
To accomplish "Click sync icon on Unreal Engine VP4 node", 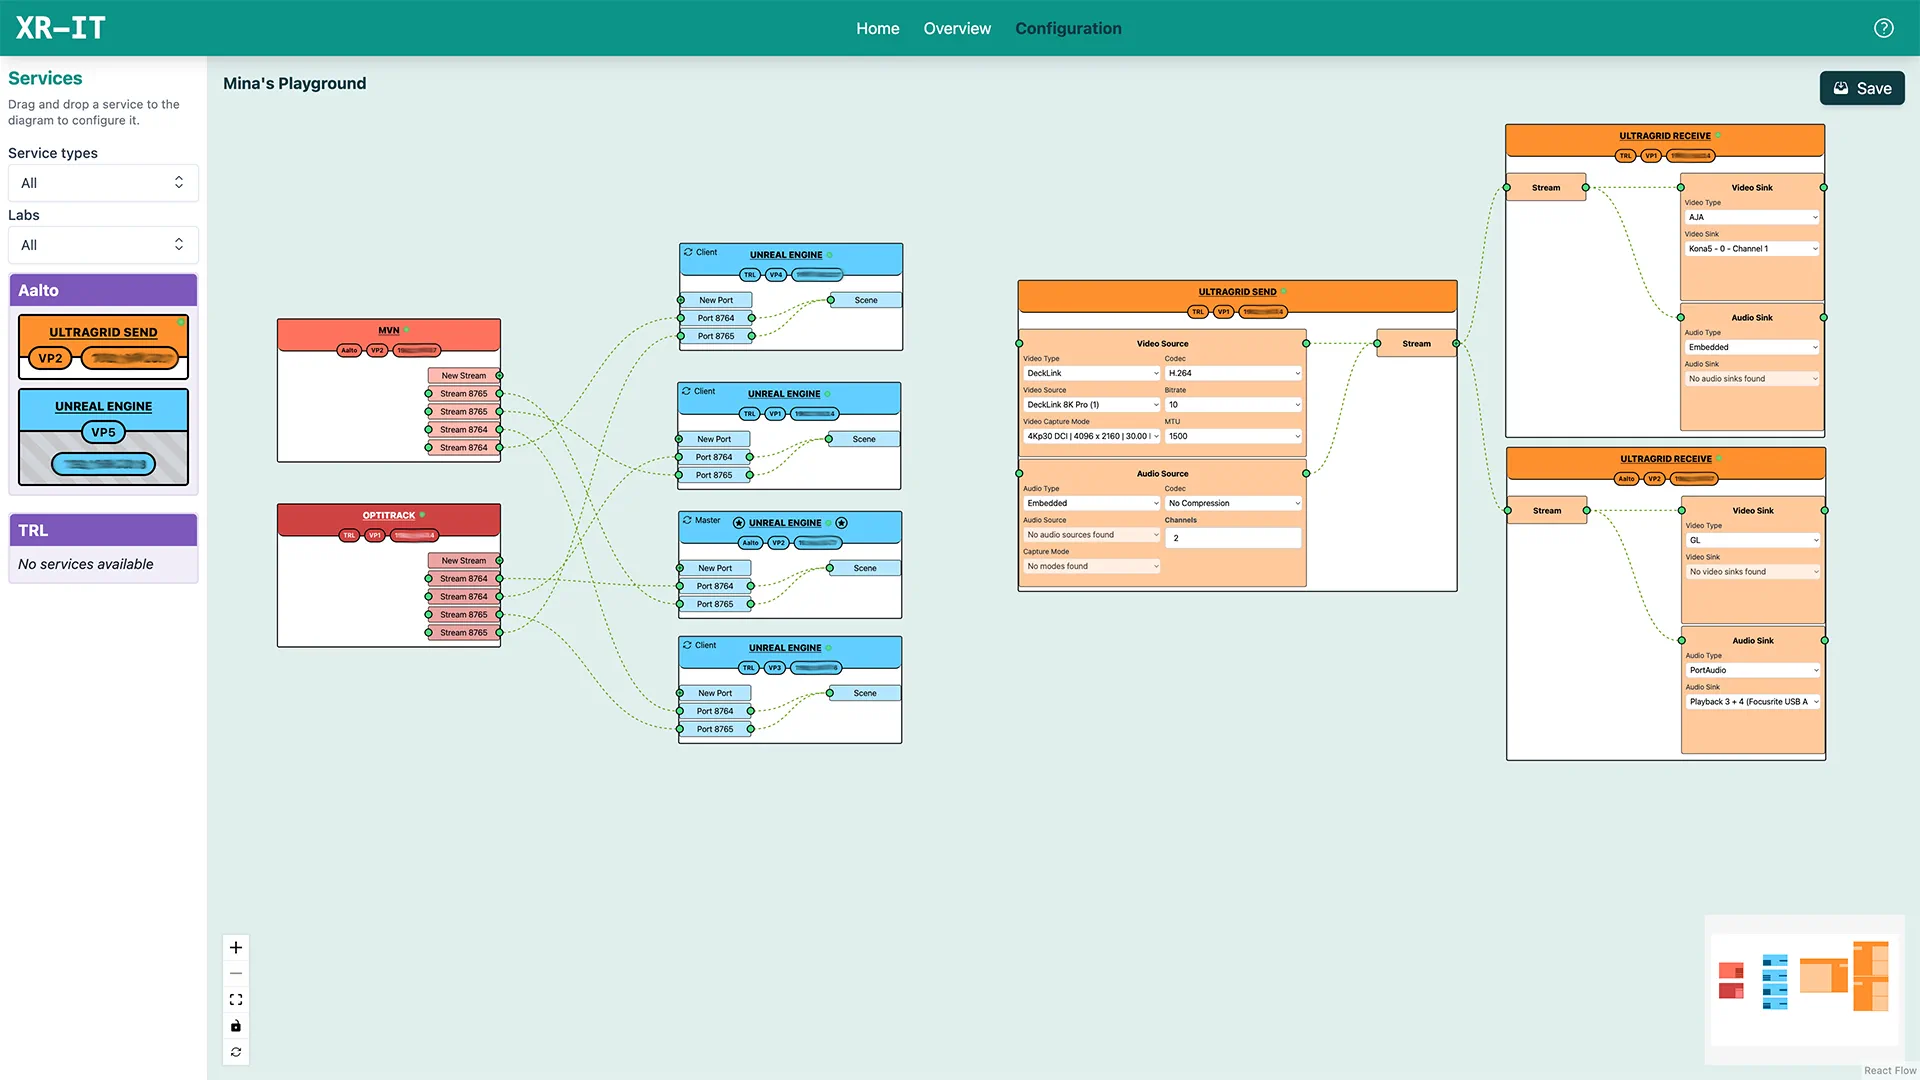I will pos(688,252).
